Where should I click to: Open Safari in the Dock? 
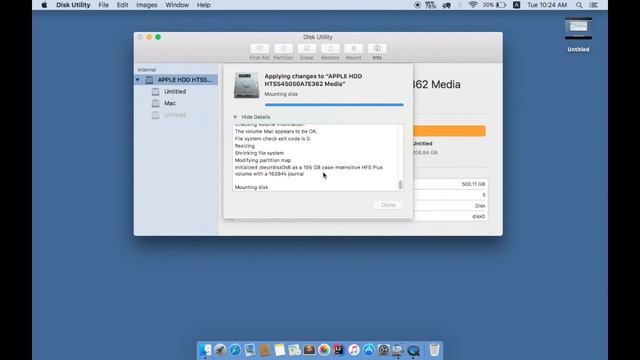pos(235,350)
